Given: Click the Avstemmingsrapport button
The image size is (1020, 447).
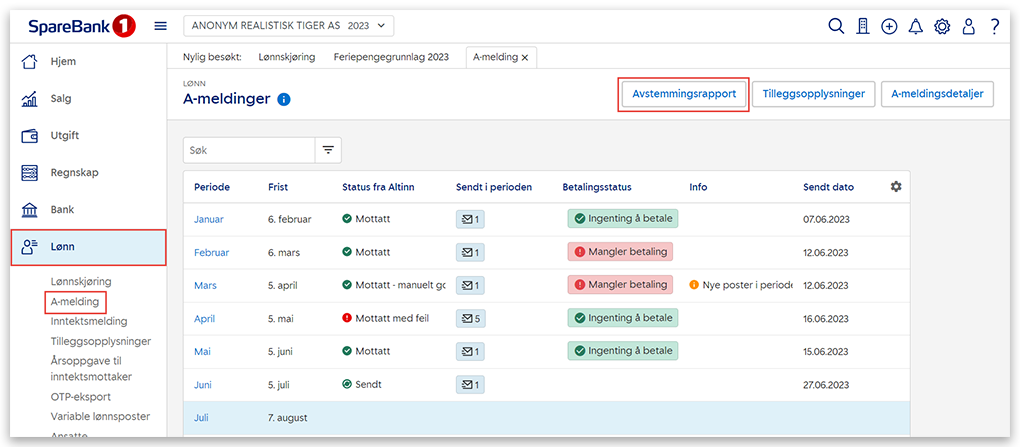Looking at the screenshot, I should click(x=683, y=94).
